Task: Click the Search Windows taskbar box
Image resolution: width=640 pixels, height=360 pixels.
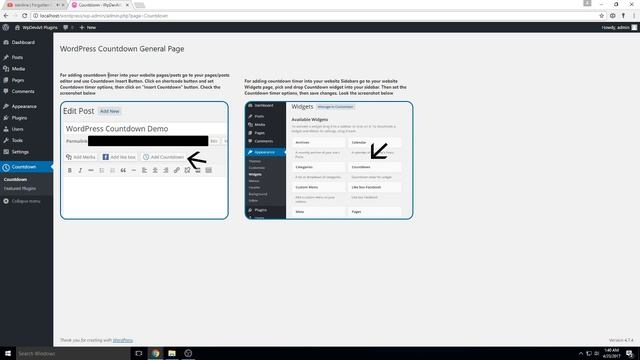Action: 73,353
